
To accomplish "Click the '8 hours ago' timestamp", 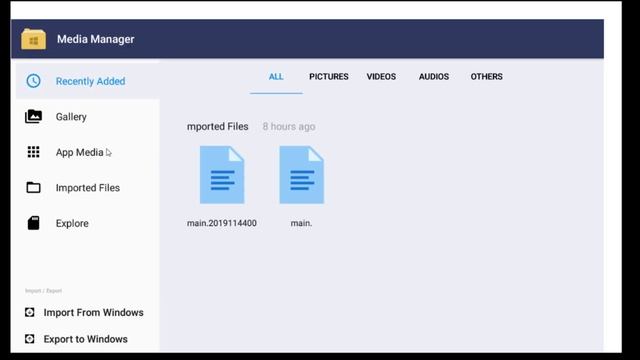I will 289,127.
